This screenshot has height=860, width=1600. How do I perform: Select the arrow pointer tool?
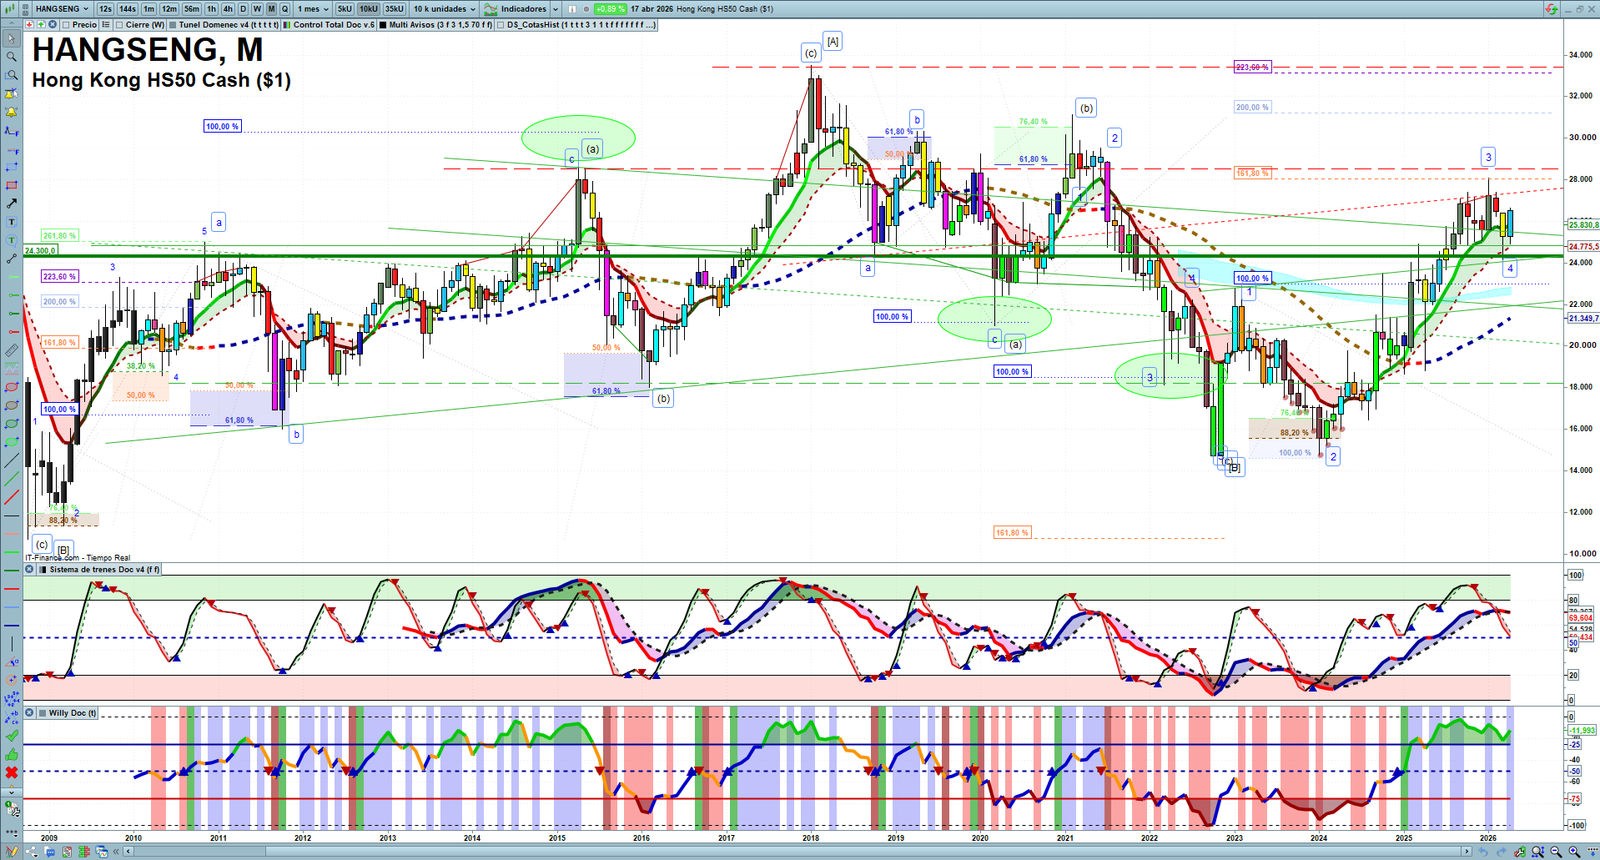point(11,39)
